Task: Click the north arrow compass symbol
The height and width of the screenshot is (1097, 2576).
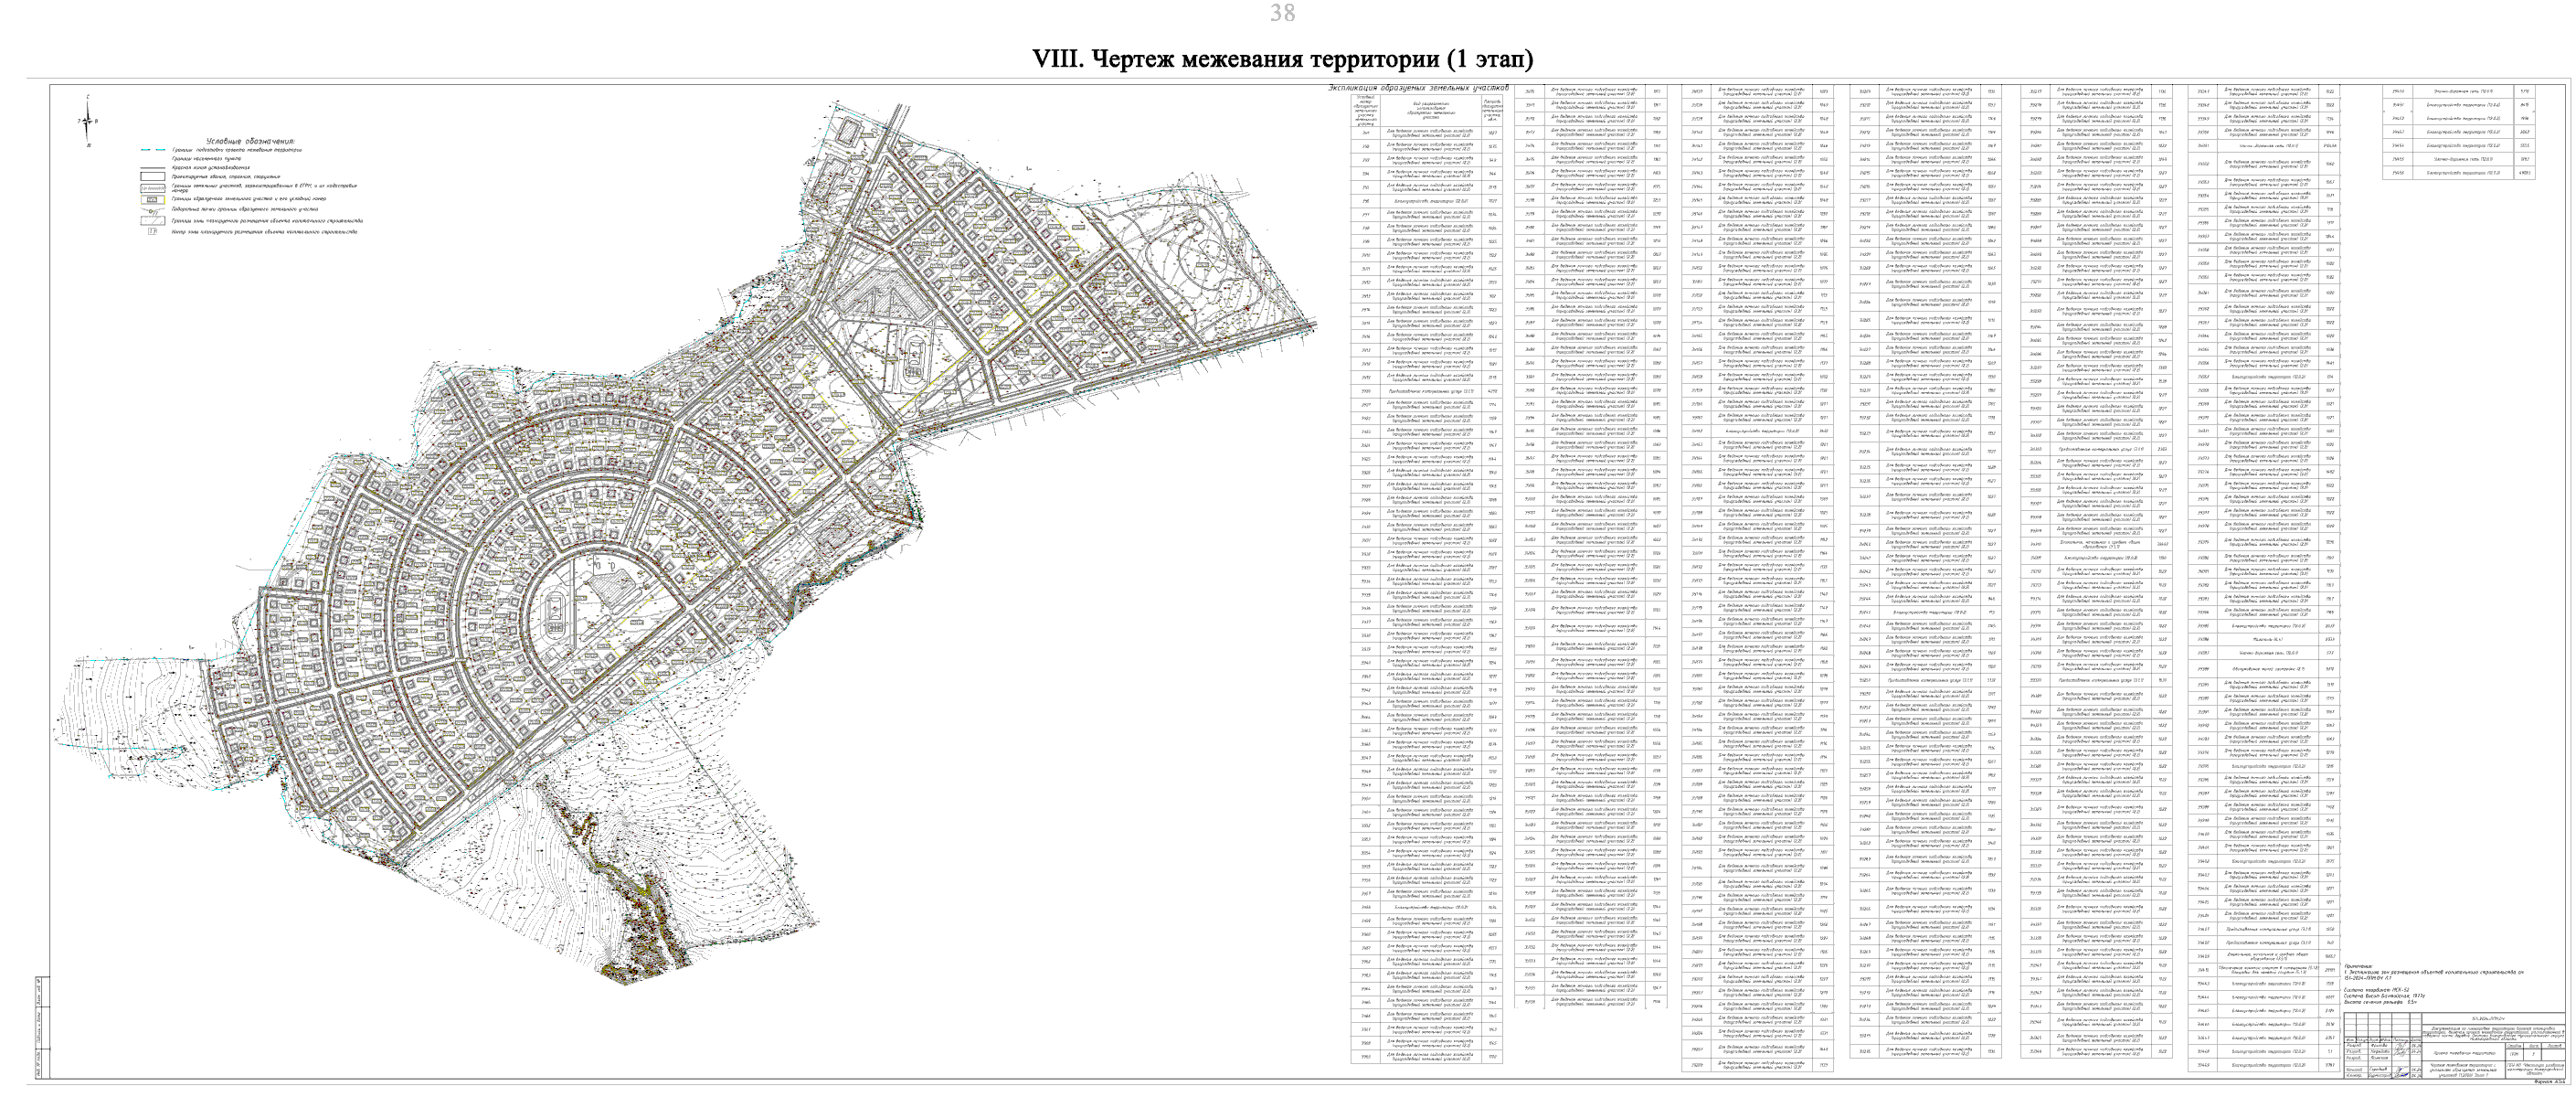Action: coord(87,121)
